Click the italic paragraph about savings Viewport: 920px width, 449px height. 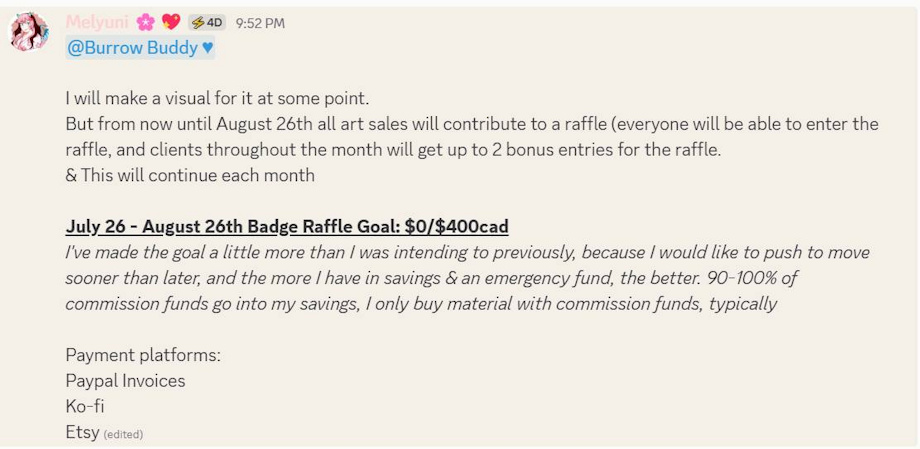pos(467,278)
